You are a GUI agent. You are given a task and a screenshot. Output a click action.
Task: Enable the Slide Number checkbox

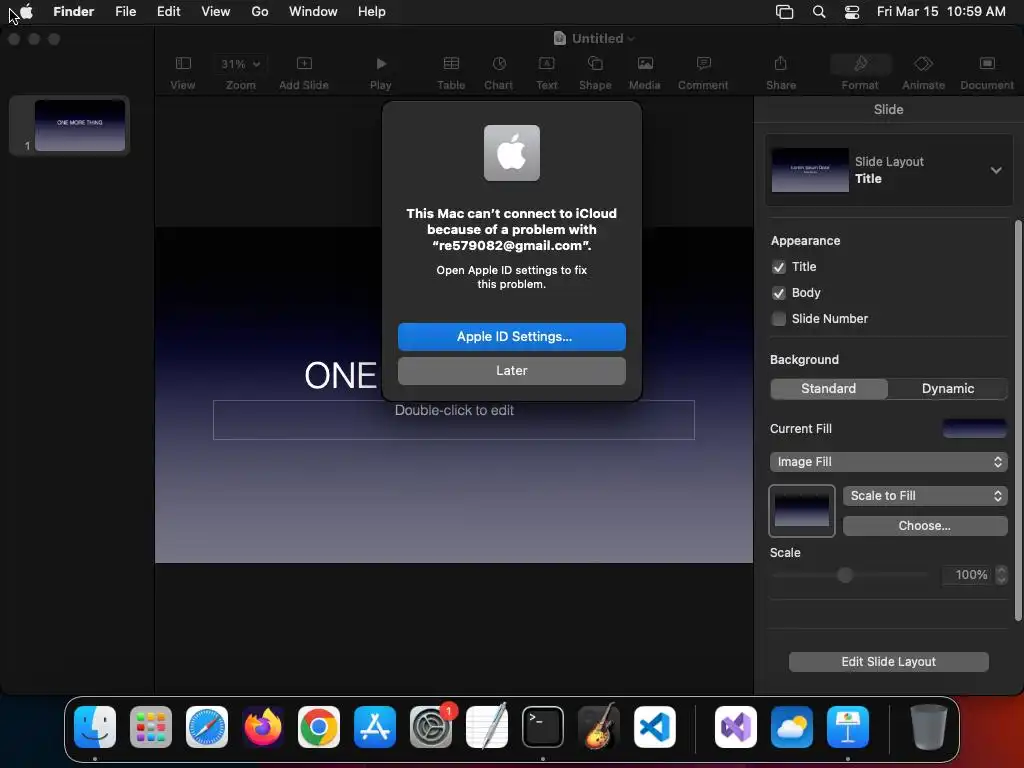coord(778,319)
